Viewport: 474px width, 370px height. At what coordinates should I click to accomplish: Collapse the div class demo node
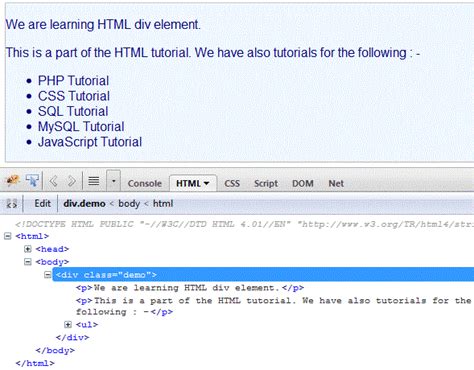[48, 275]
